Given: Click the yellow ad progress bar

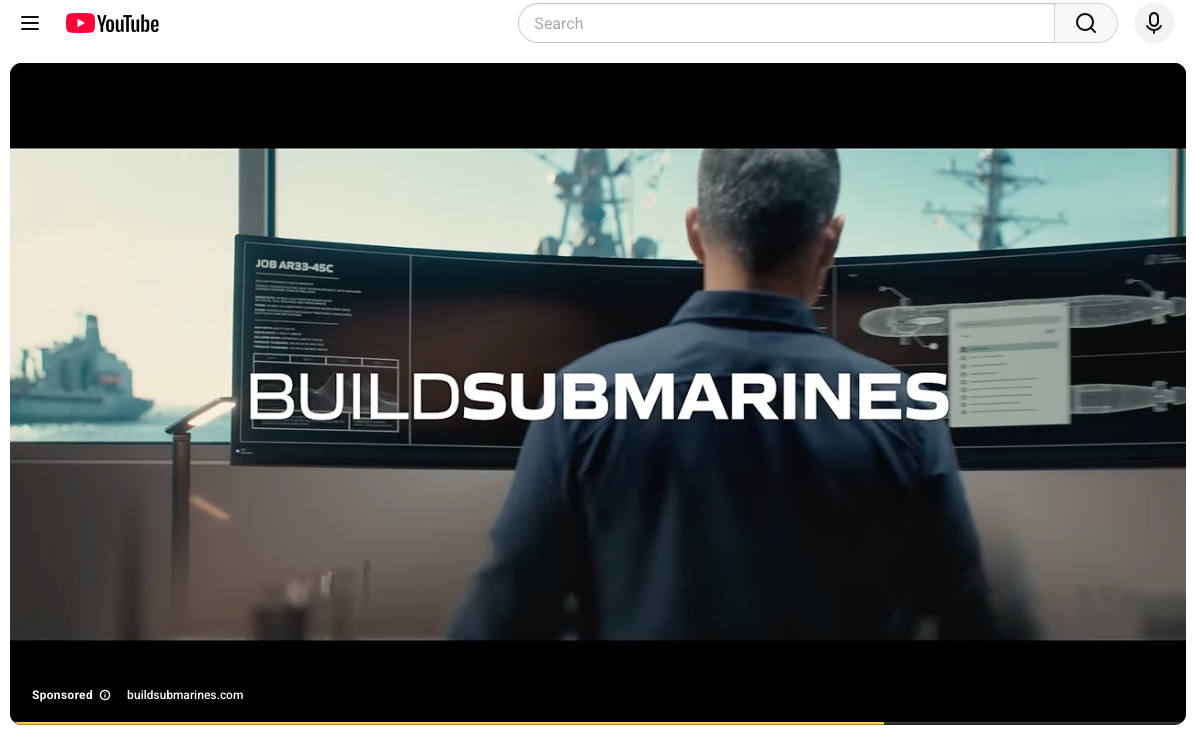Looking at the screenshot, I should (x=447, y=722).
